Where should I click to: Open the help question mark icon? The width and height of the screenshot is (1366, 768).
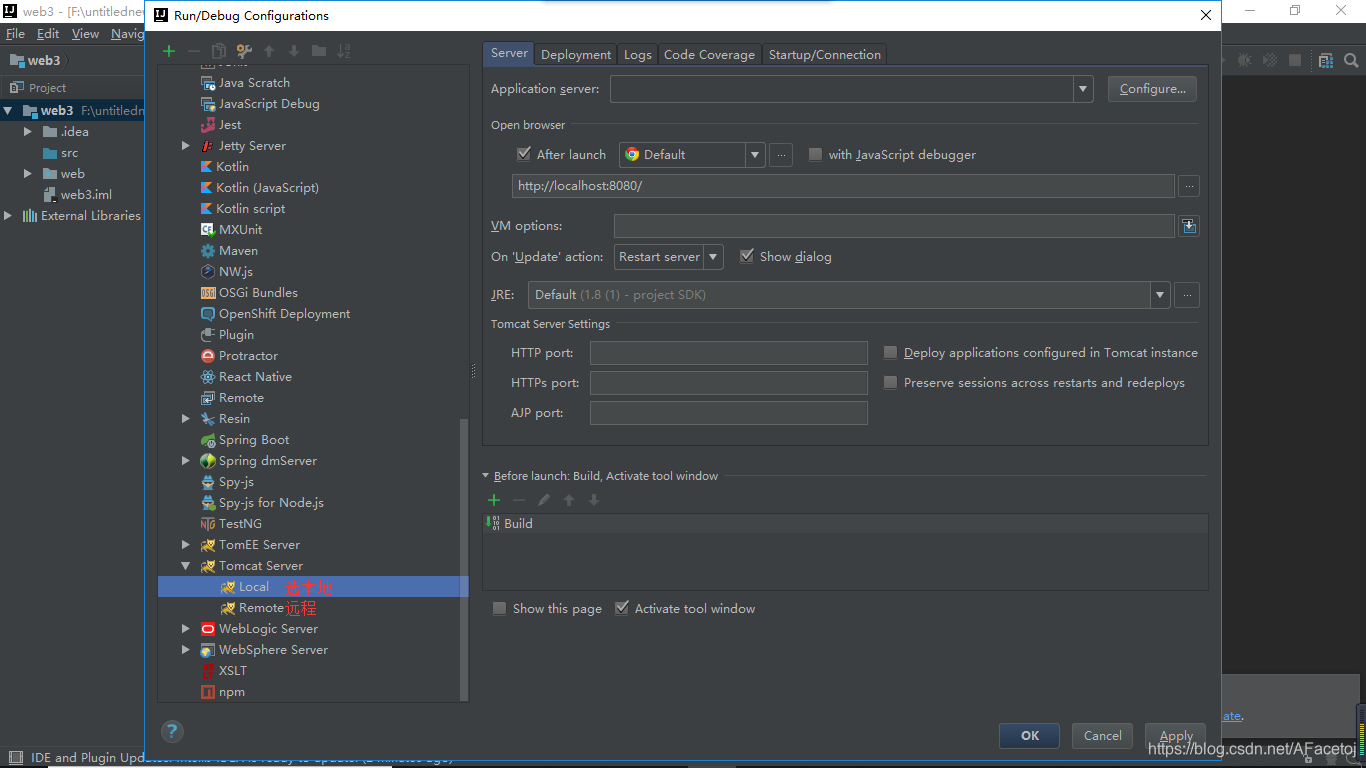(171, 731)
